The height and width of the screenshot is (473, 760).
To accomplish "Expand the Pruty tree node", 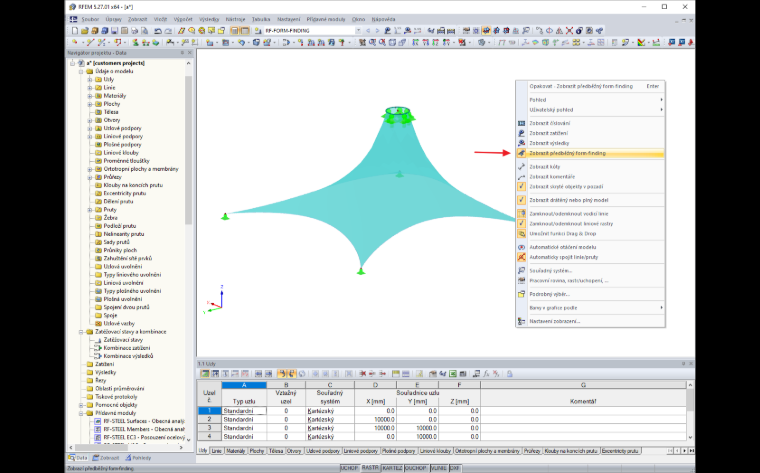I will pos(90,210).
